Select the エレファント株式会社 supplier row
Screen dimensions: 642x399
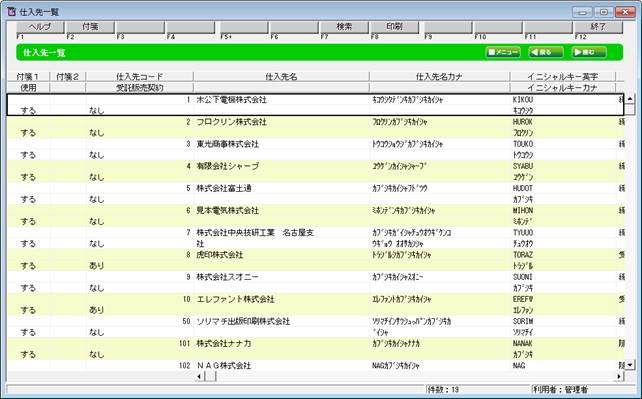[x=316, y=304]
